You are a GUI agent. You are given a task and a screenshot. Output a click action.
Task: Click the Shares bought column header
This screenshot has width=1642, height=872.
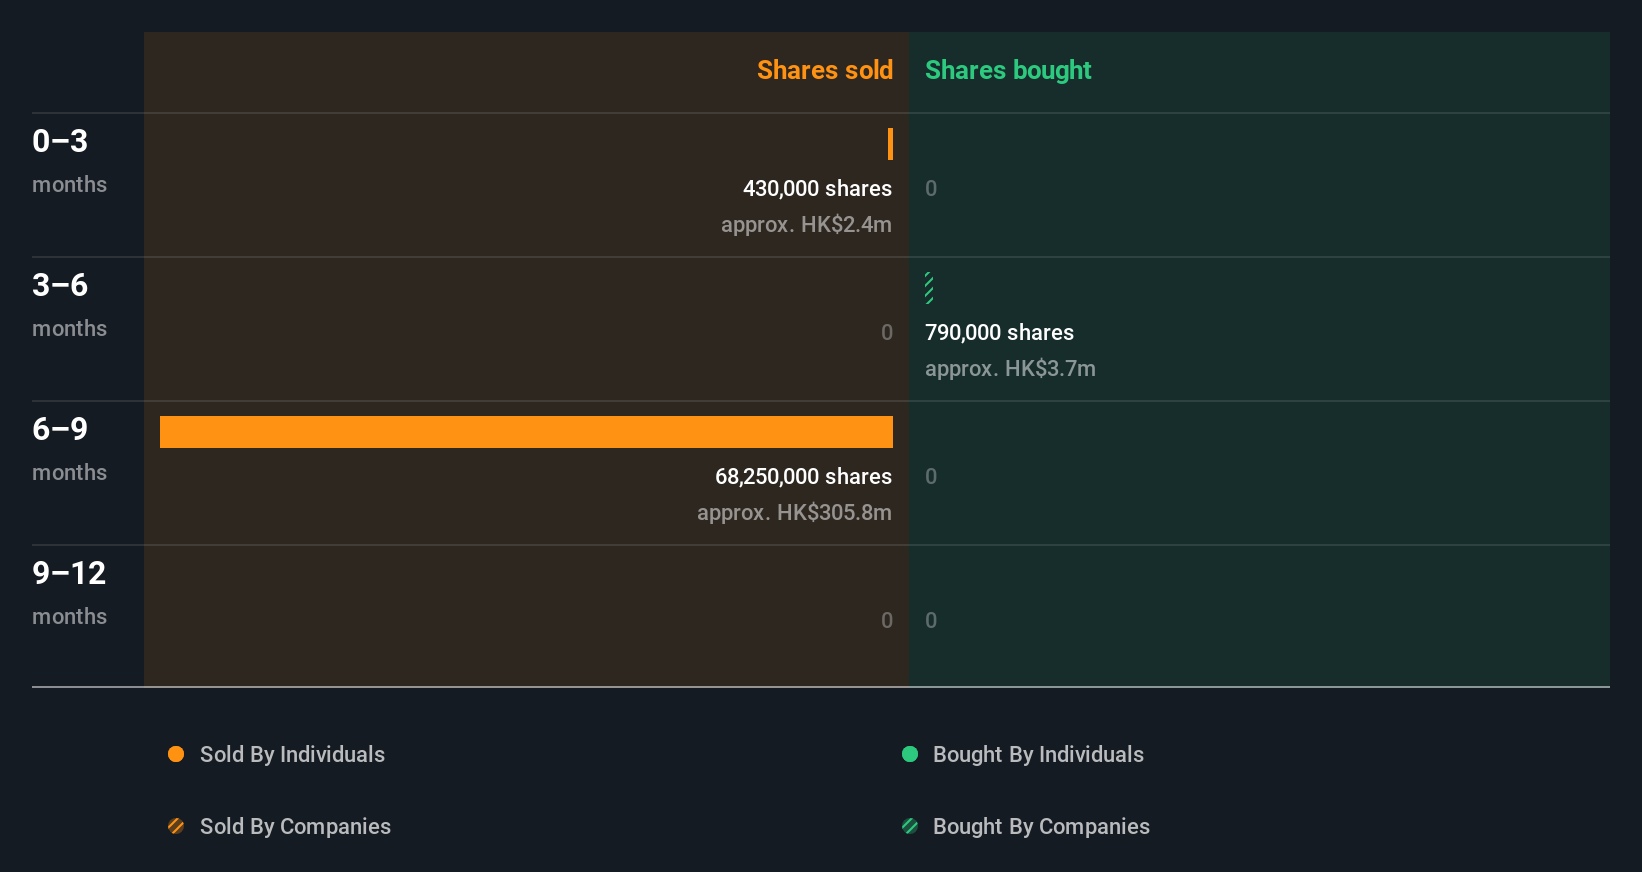1008,70
